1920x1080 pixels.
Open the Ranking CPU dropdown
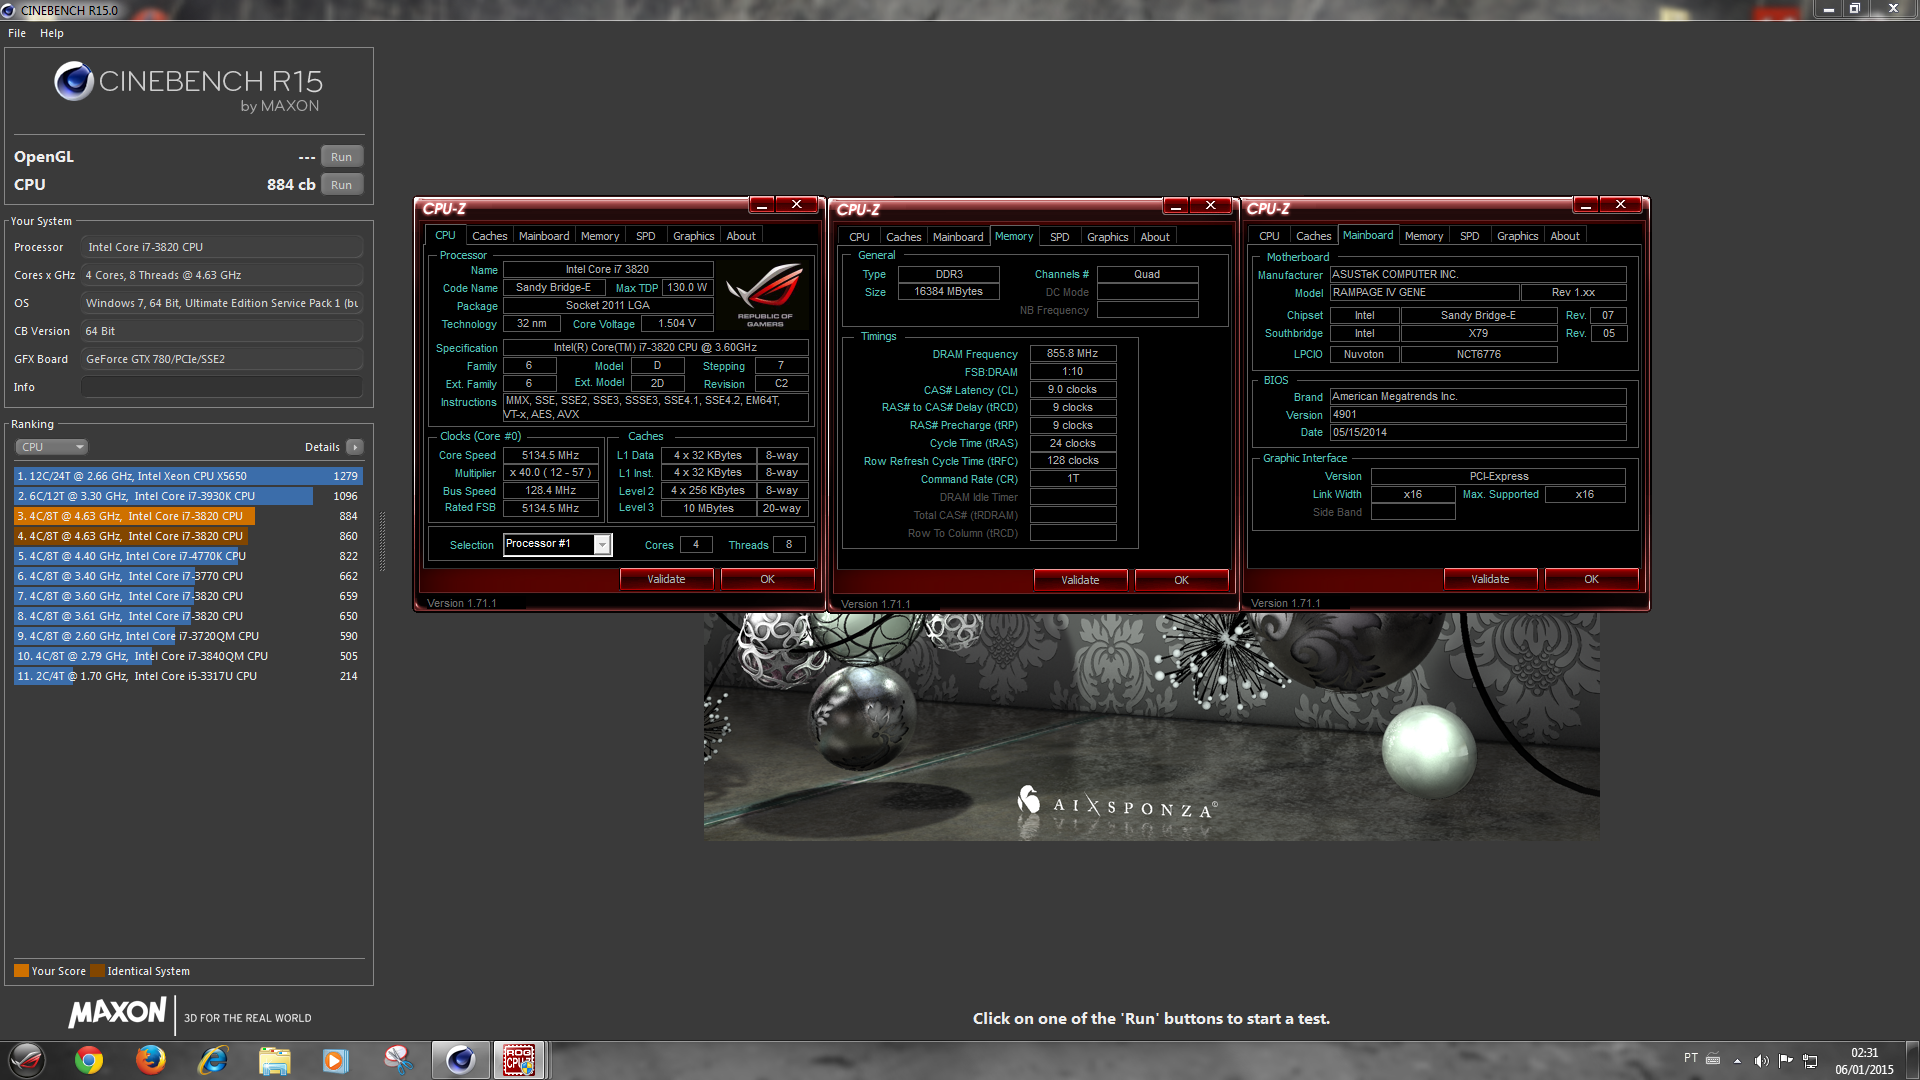pyautogui.click(x=51, y=447)
